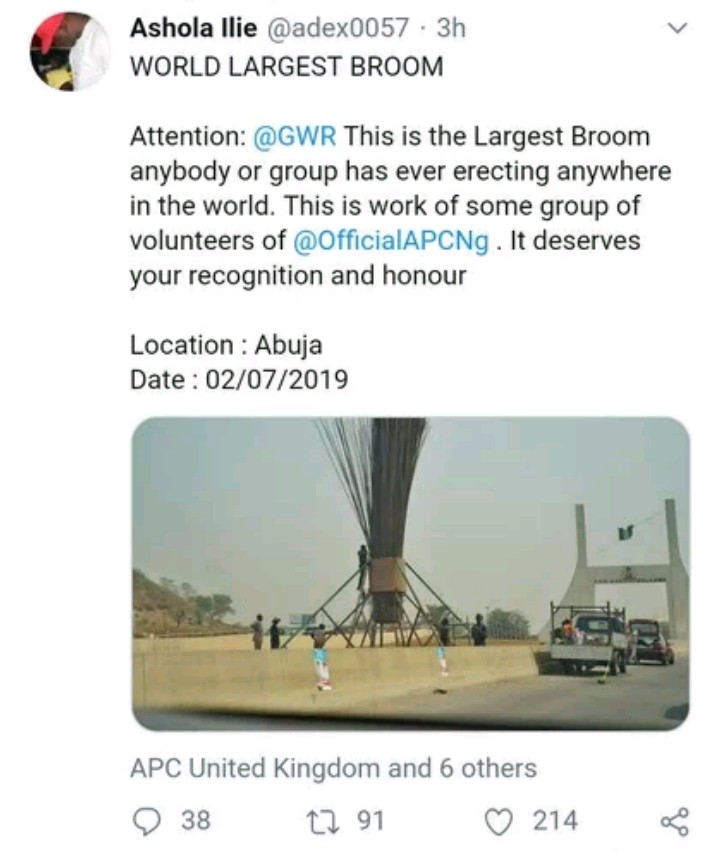Open the @adex0057 handle

340,27
